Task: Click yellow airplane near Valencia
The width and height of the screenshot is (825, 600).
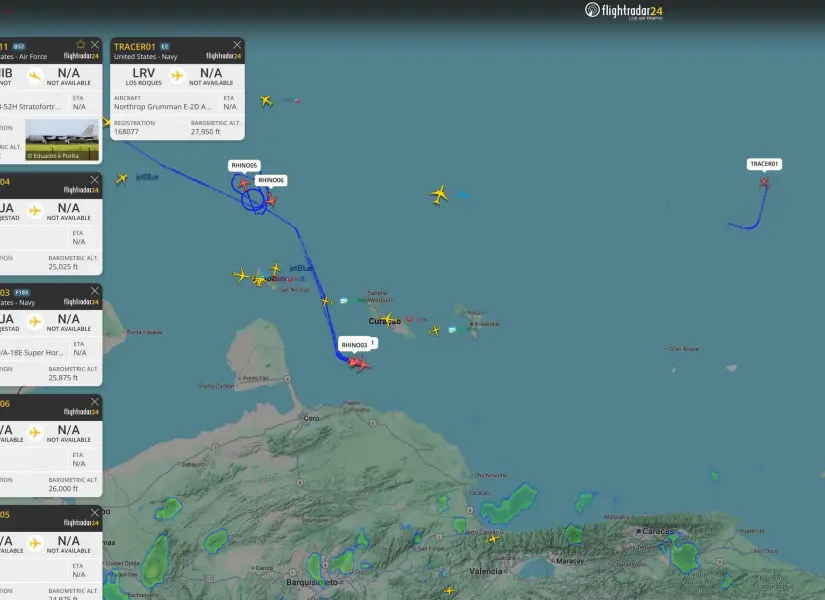Action: (493, 538)
